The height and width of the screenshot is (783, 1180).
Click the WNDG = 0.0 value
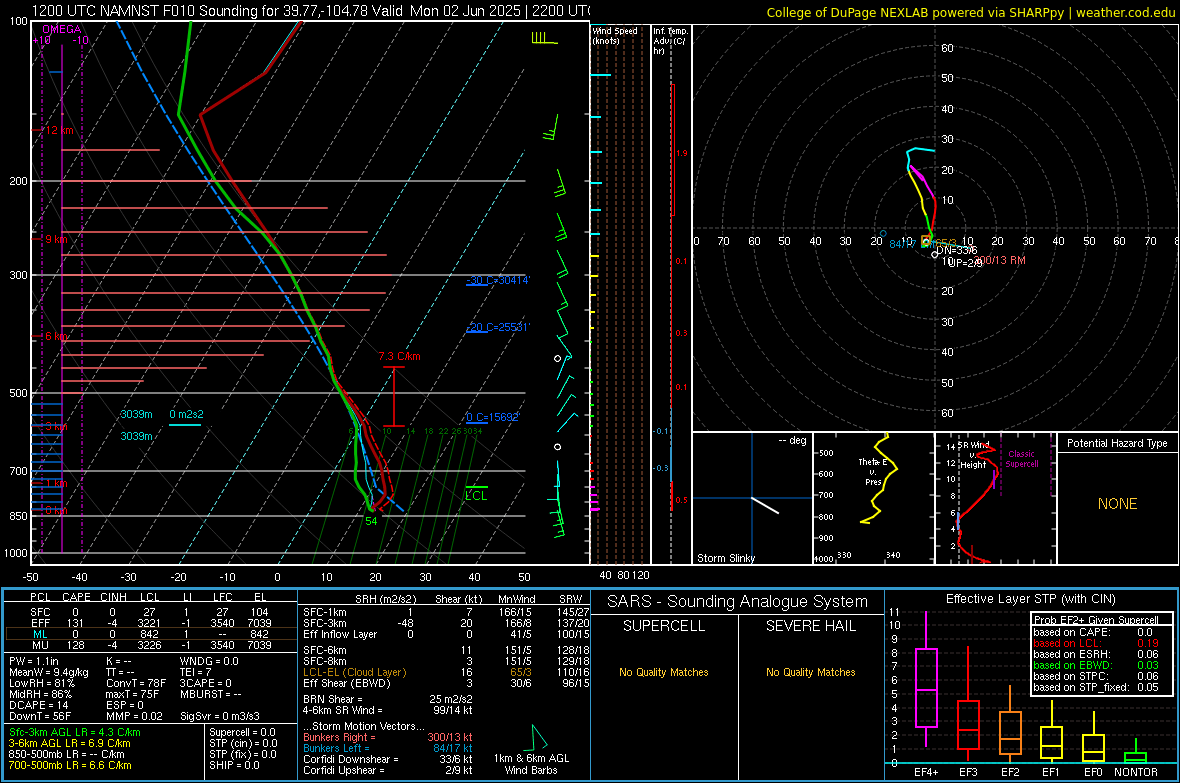click(x=209, y=661)
